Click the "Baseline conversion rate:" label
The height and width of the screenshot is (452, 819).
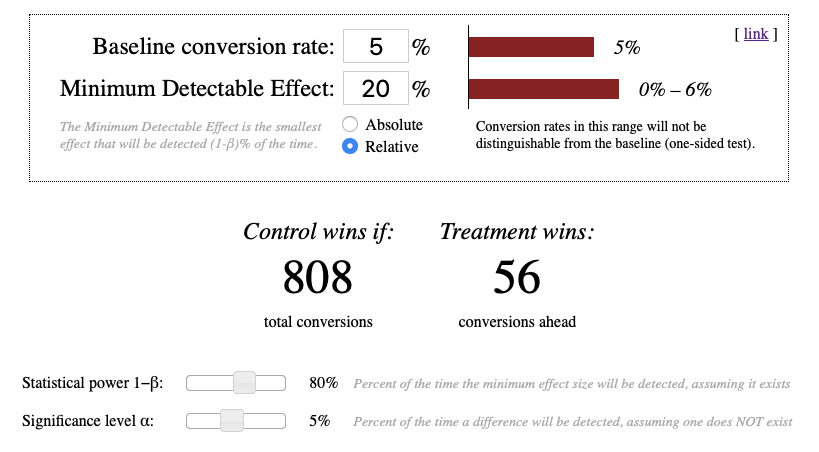pos(213,47)
